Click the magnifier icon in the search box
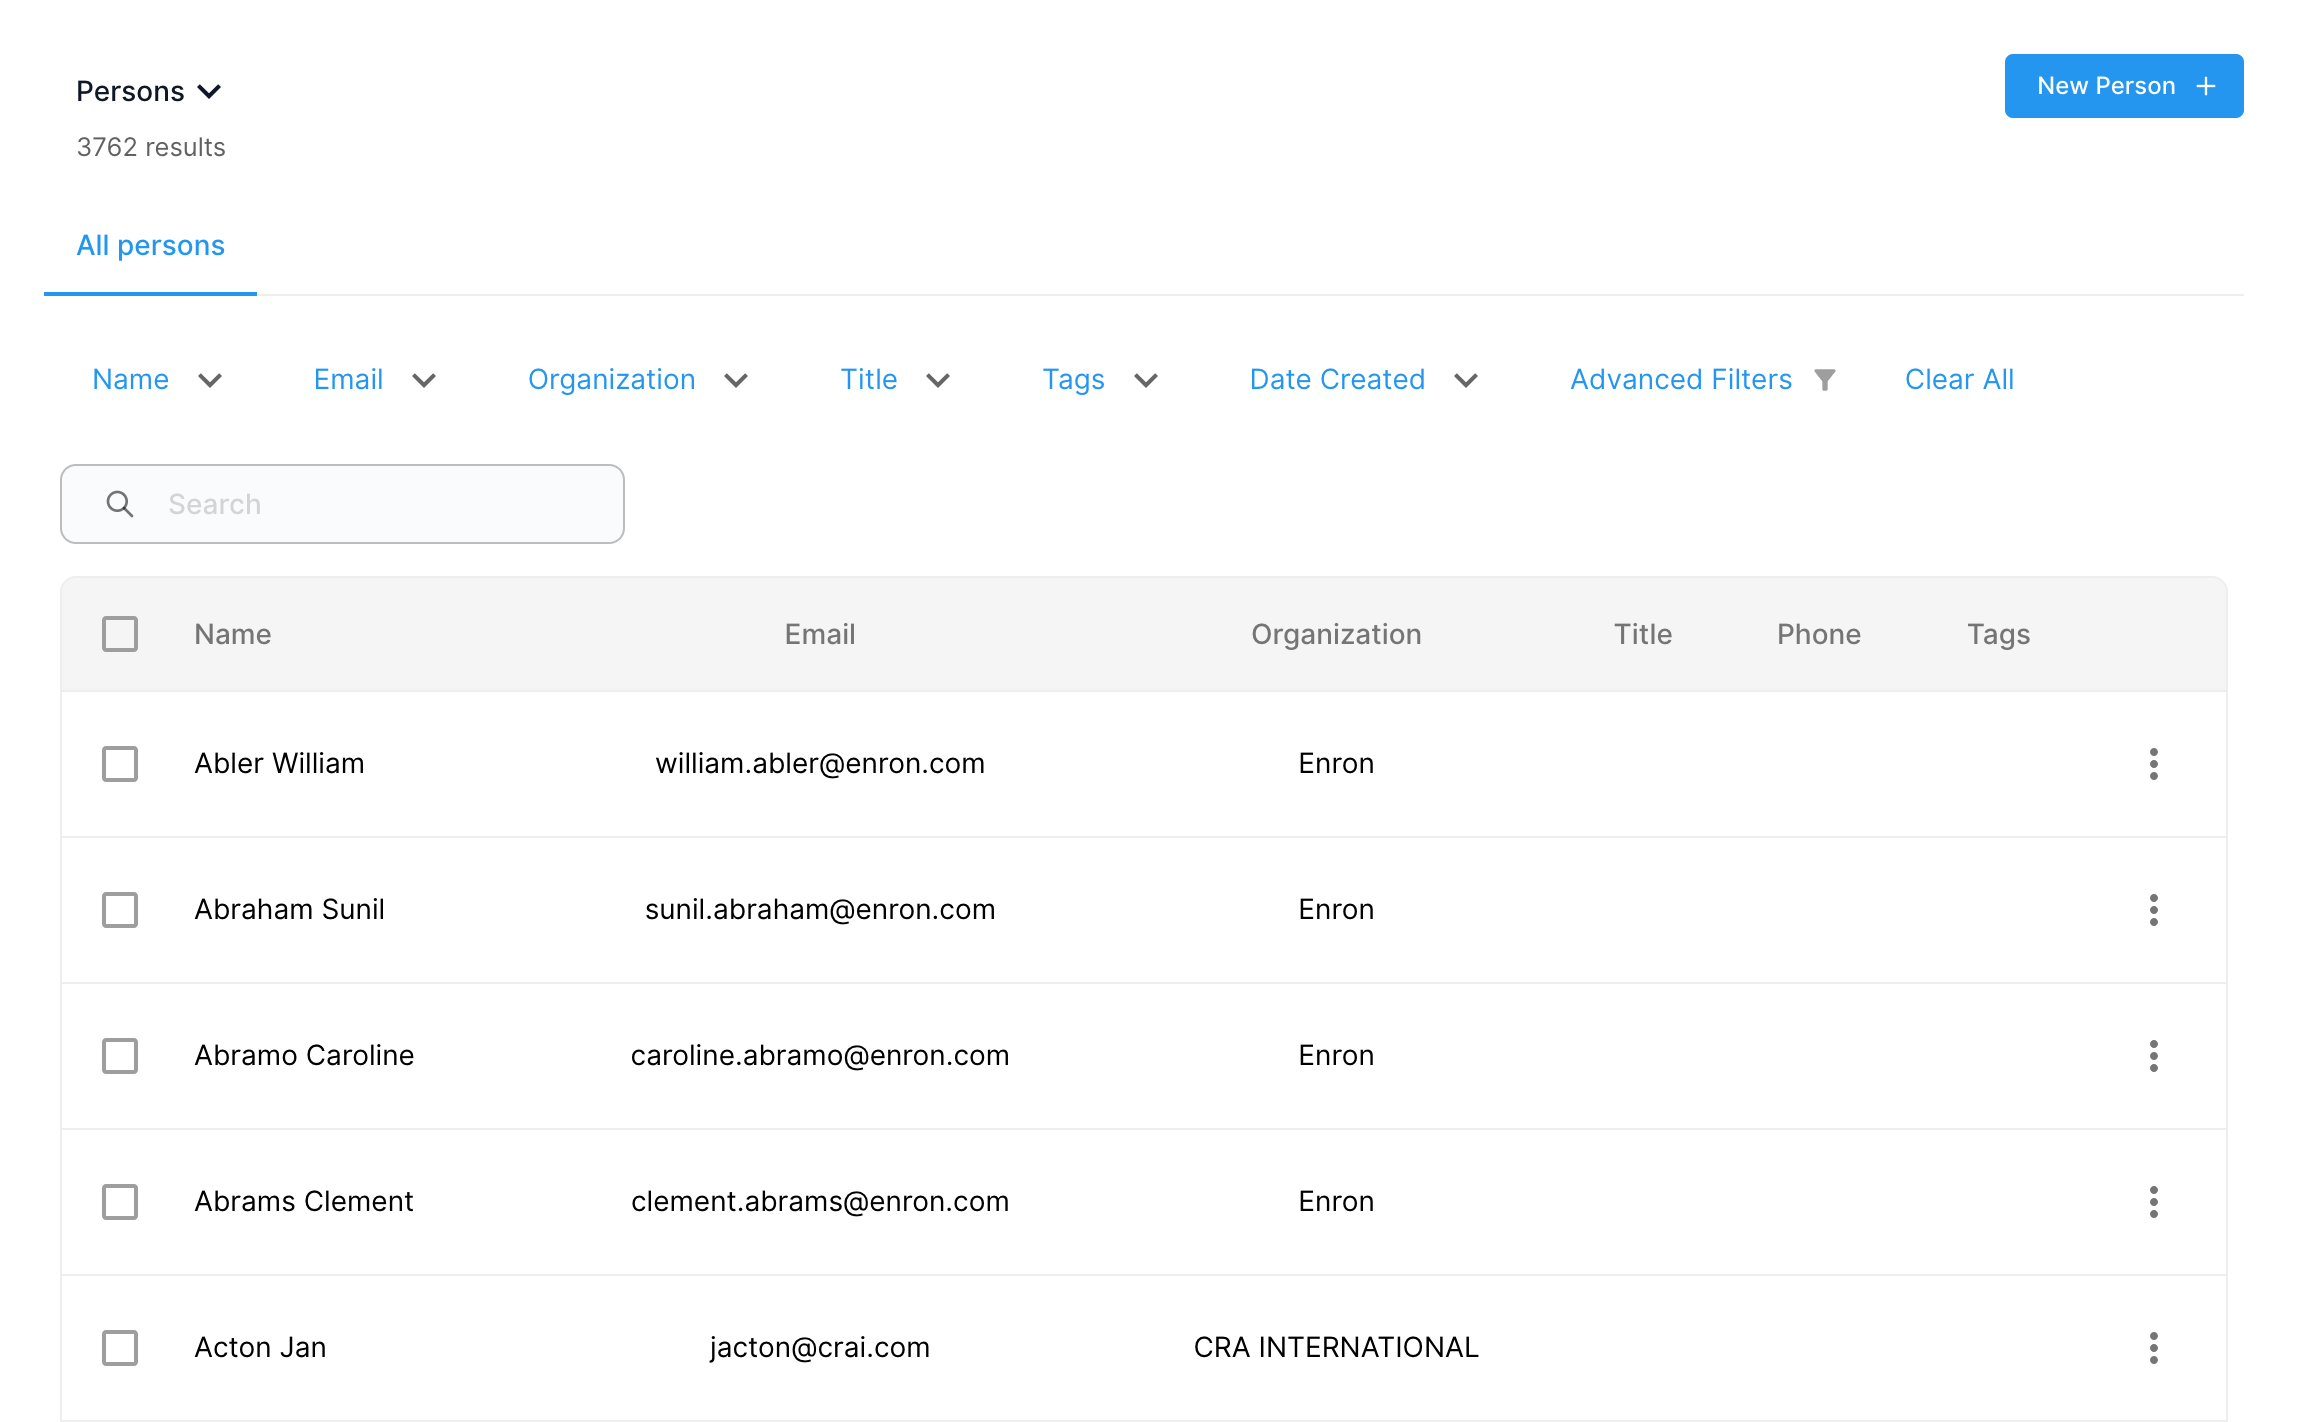2314x1422 pixels. click(120, 504)
